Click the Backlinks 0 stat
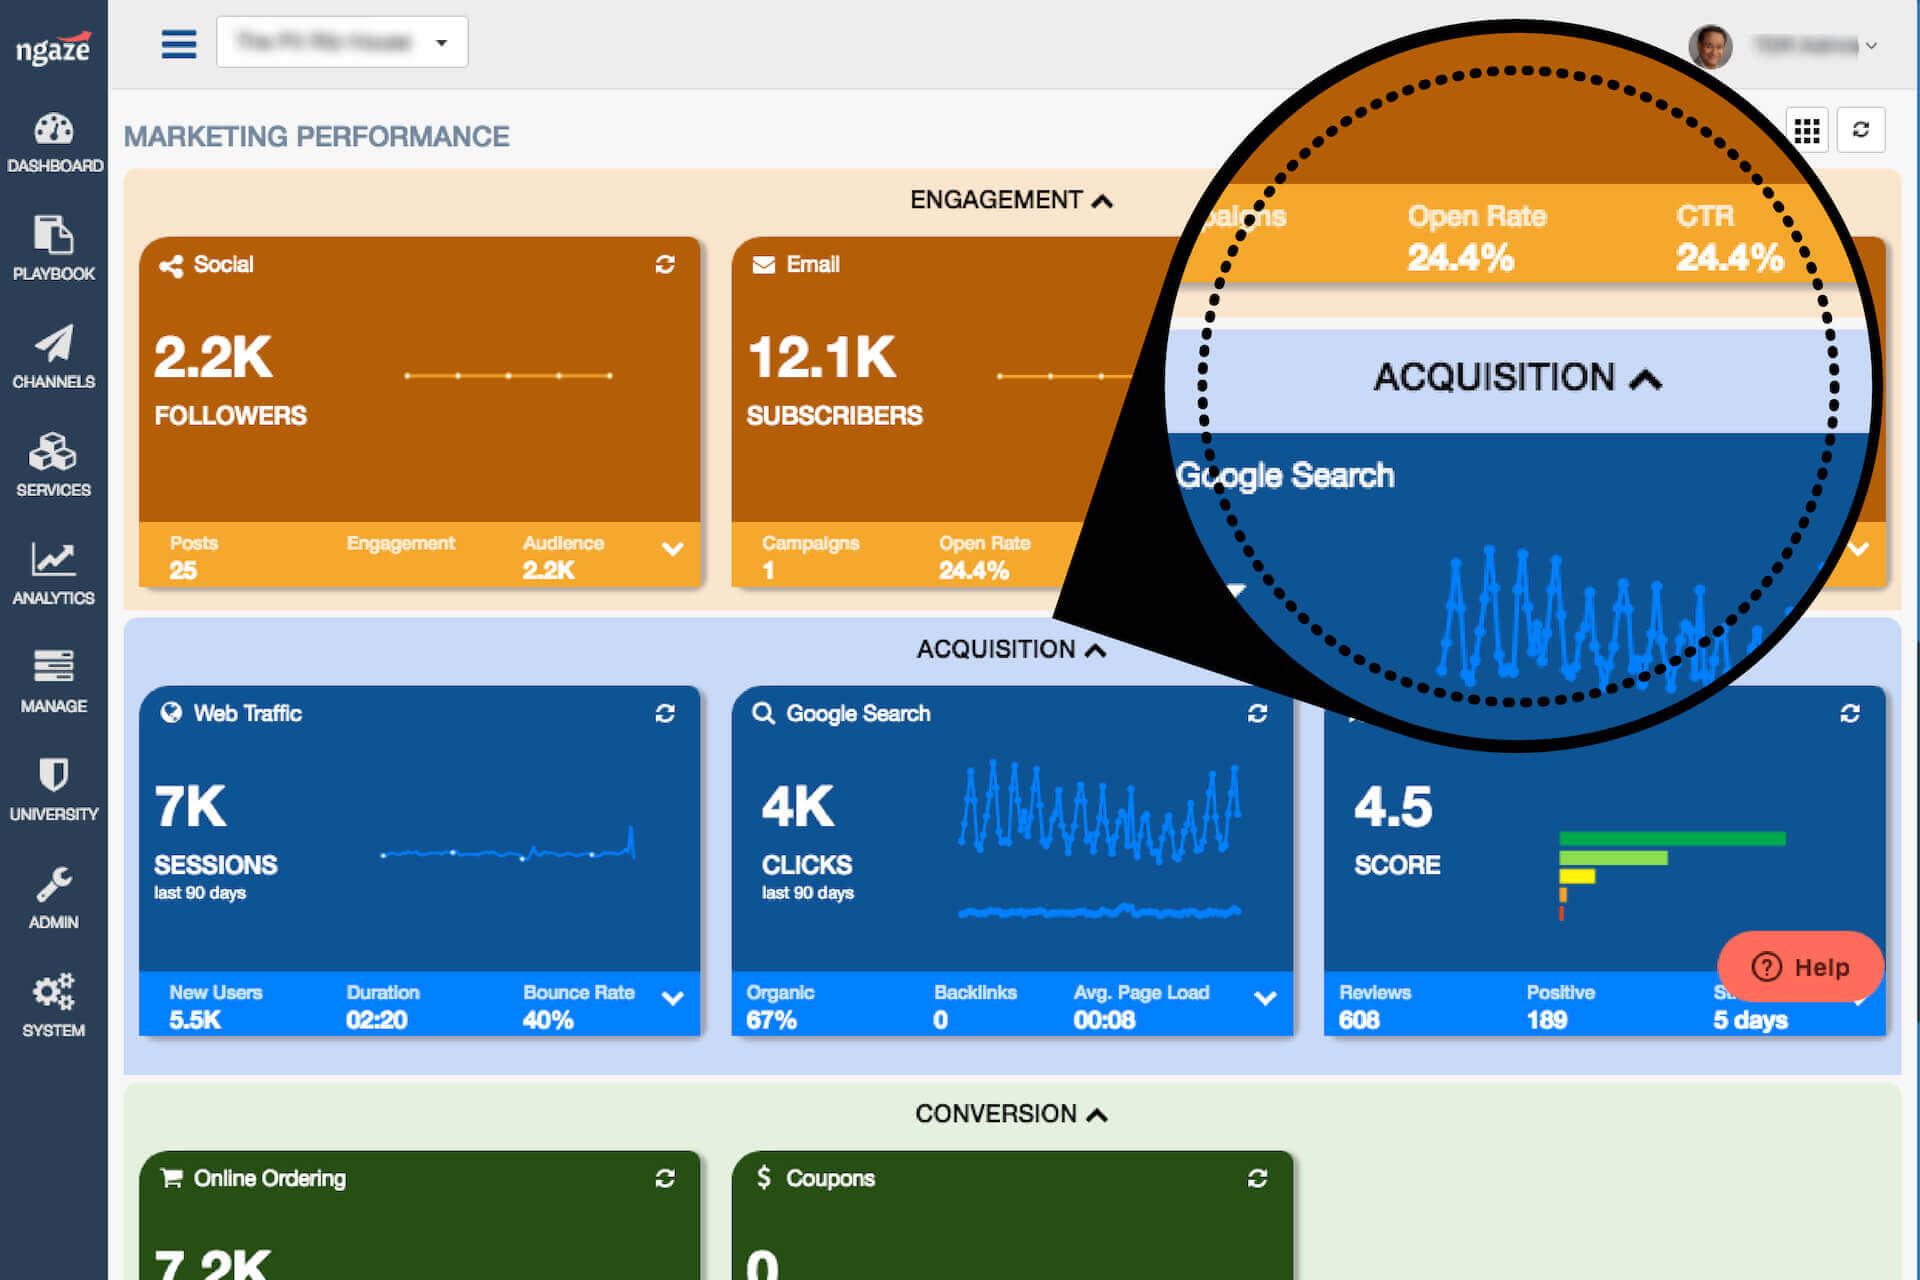This screenshot has height=1280, width=1920. (x=975, y=1005)
